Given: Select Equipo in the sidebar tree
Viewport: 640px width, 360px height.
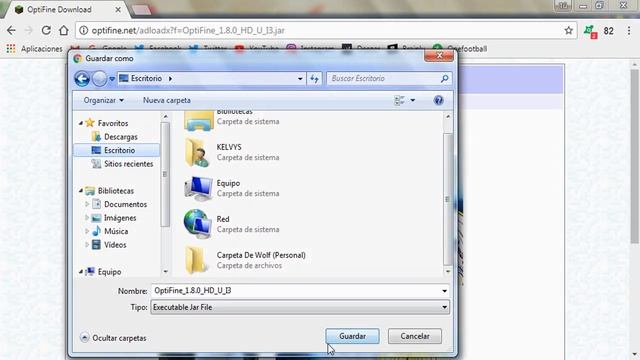Looking at the screenshot, I should pos(109,271).
